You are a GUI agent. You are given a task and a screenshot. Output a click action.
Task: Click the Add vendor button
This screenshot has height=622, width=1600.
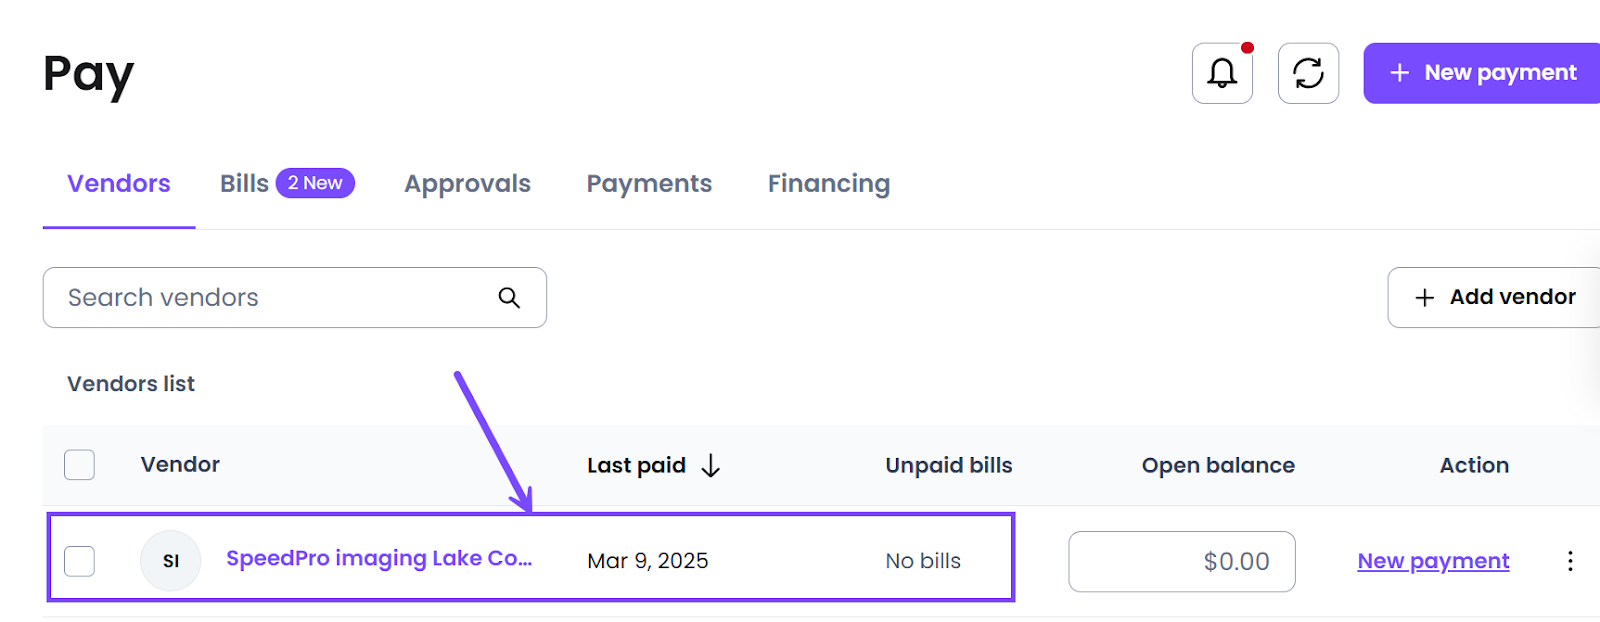pos(1494,298)
